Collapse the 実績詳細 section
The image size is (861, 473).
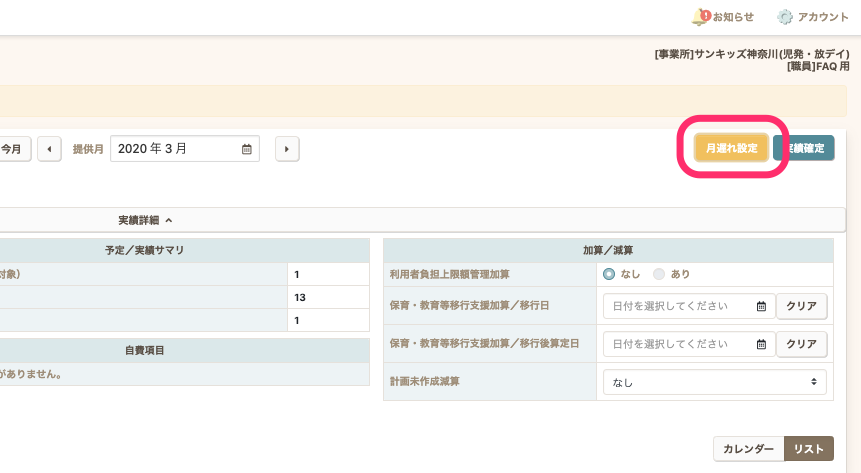[x=145, y=219]
